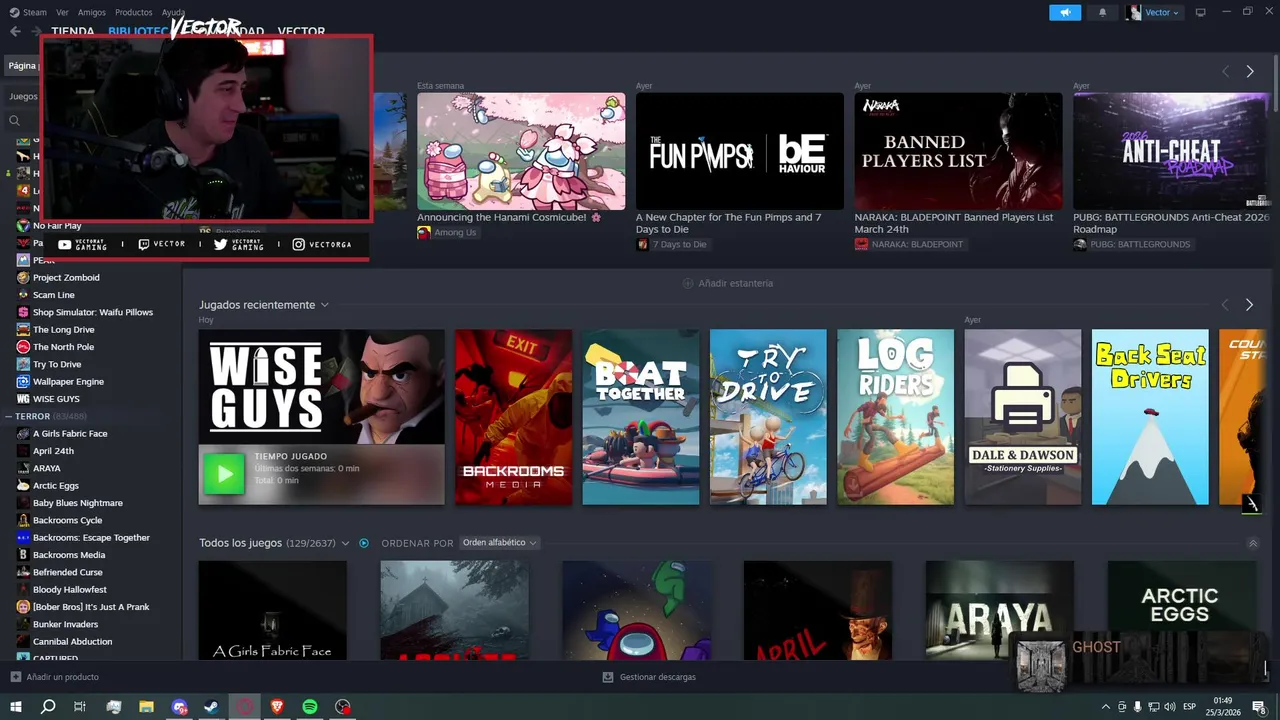This screenshot has height=720, width=1280.
Task: Click the back arrow in Steam navigation
Action: tap(15, 31)
